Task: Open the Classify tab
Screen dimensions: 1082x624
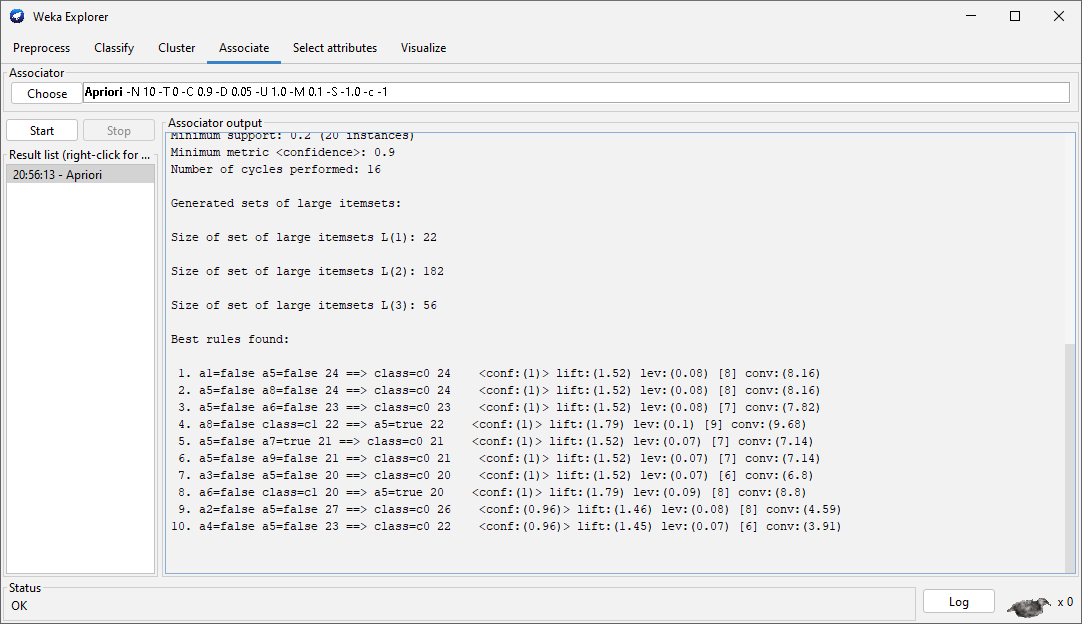Action: 114,48
